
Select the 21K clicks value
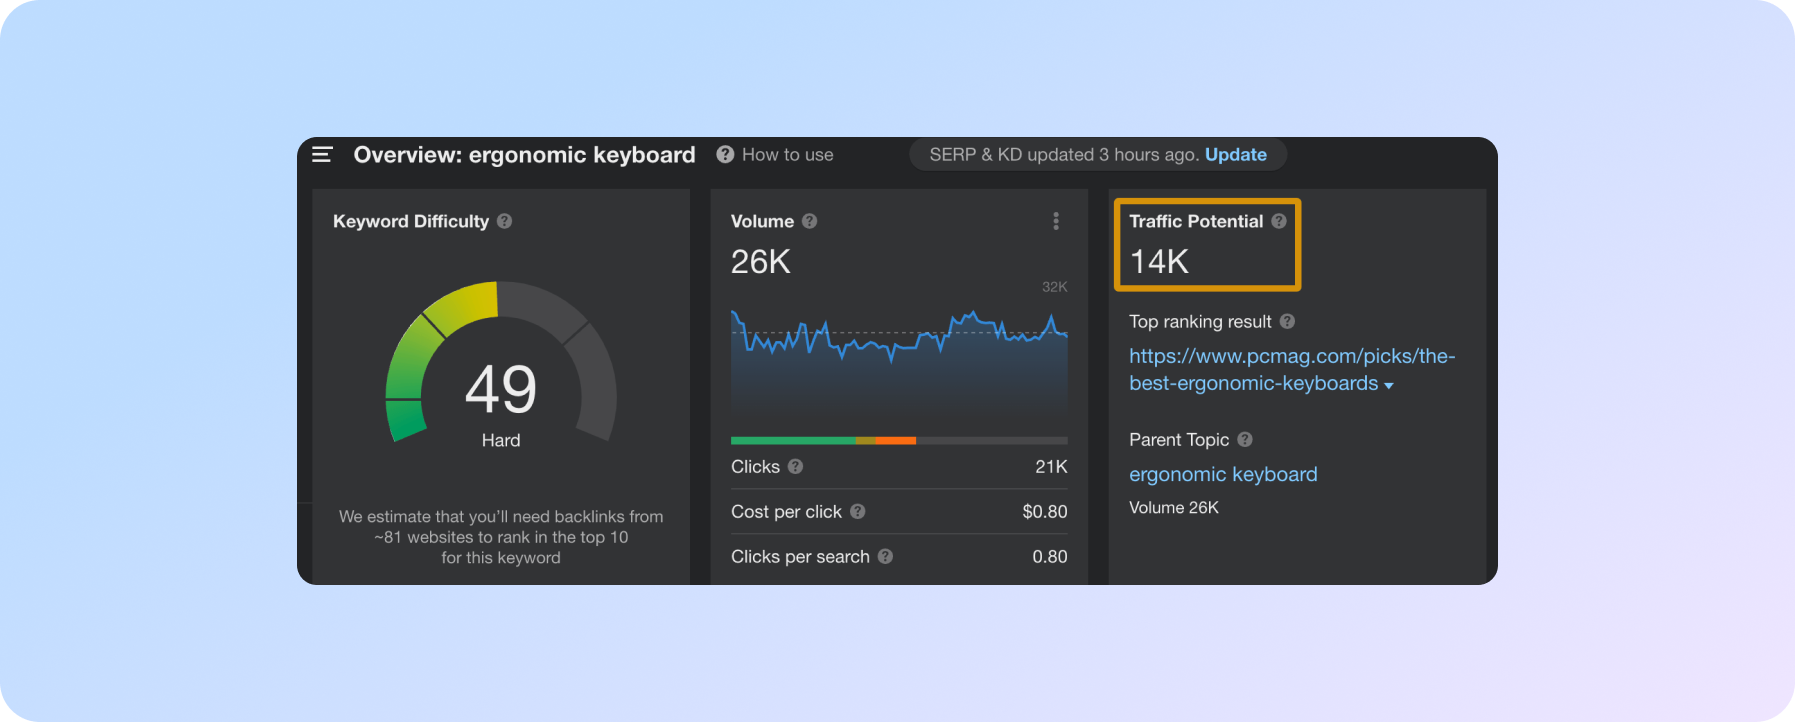[1051, 466]
